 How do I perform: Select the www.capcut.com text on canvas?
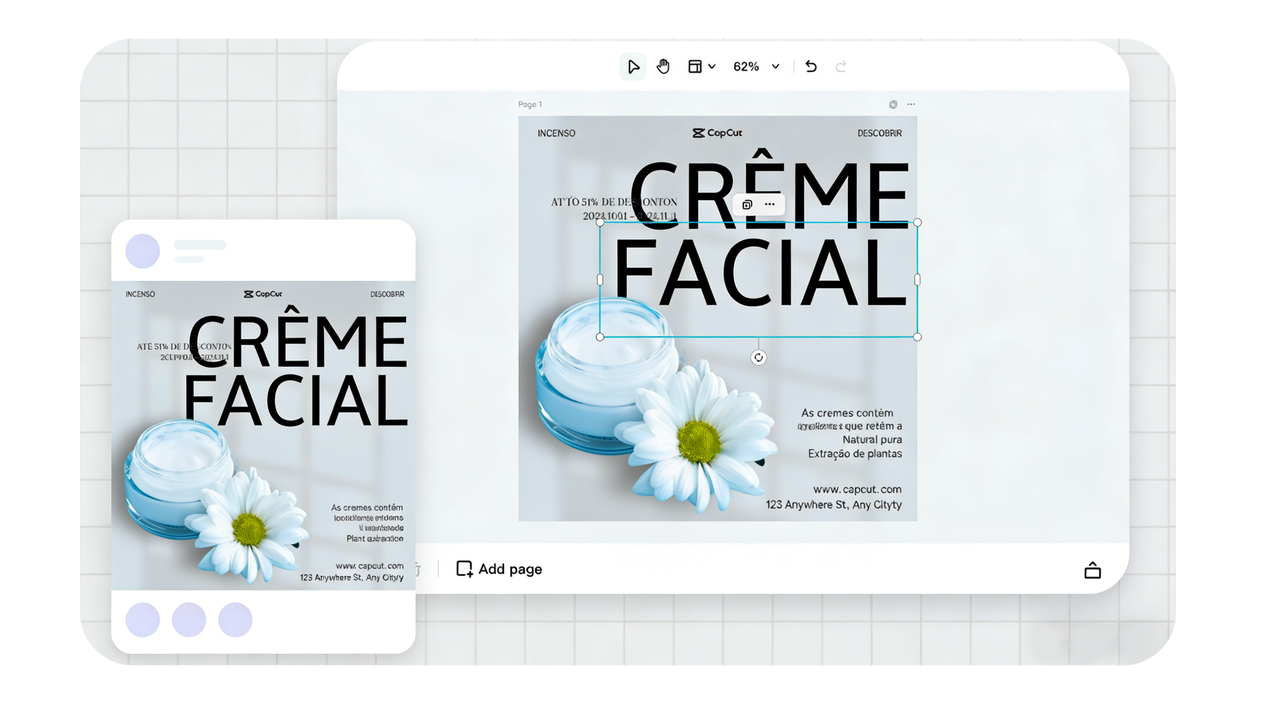tap(857, 490)
